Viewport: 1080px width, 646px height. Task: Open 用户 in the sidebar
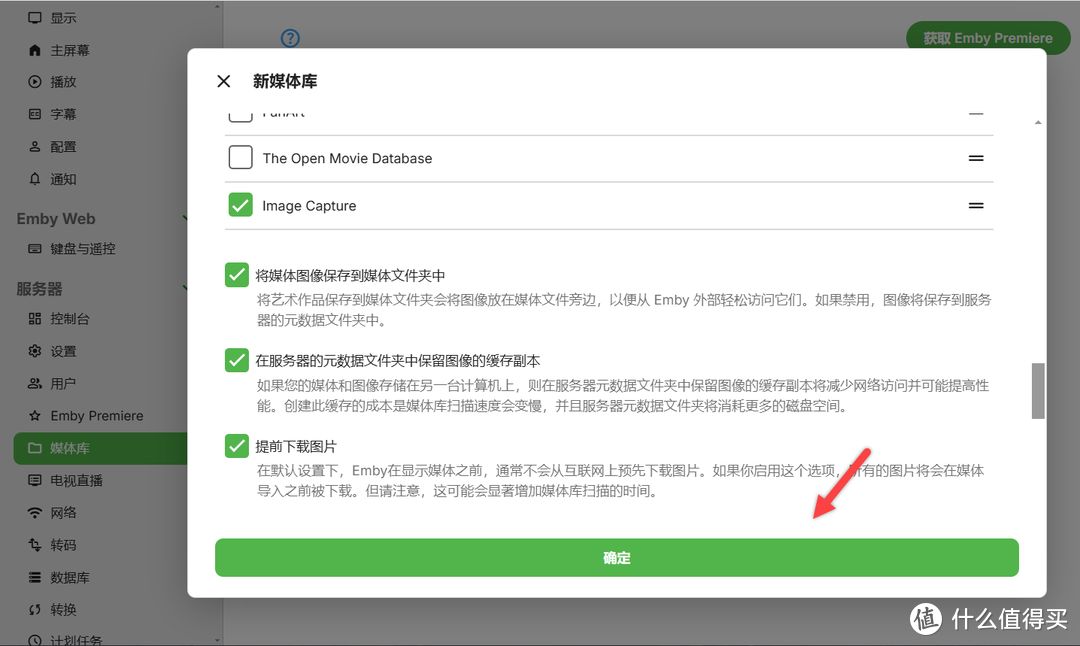[63, 384]
